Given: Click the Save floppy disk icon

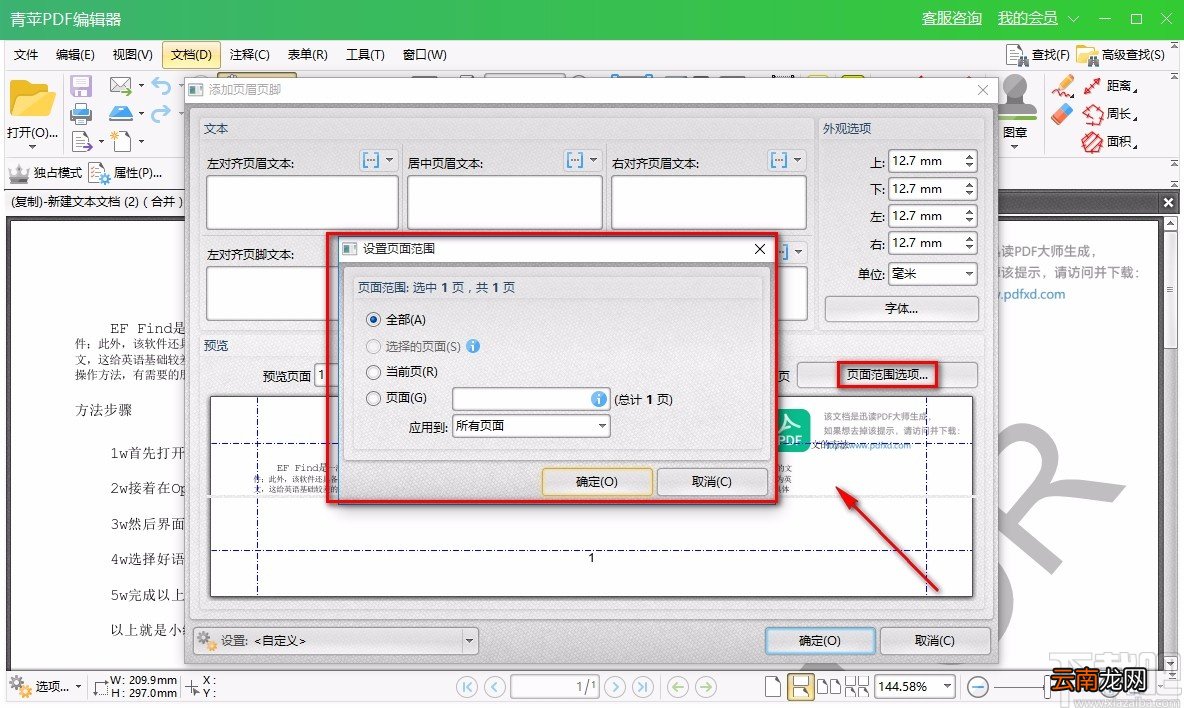Looking at the screenshot, I should click(x=81, y=86).
